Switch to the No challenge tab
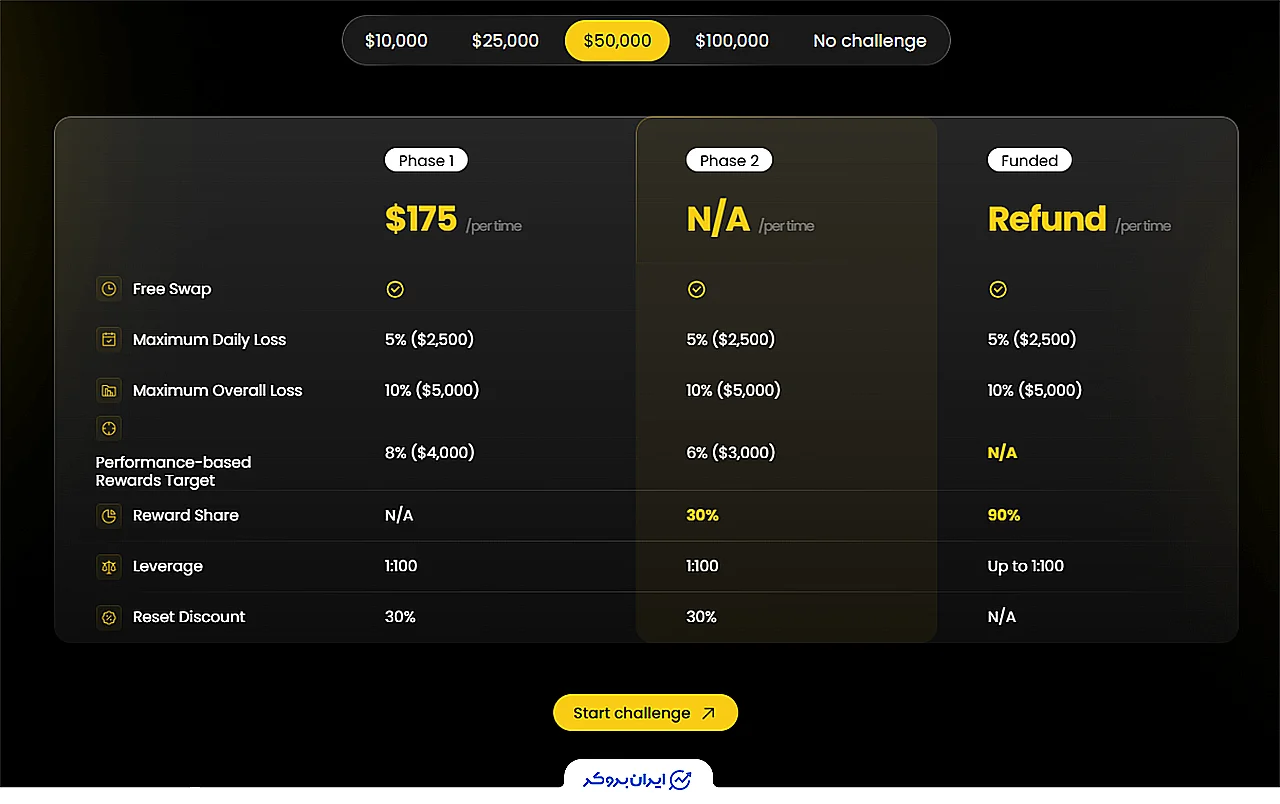The height and width of the screenshot is (804, 1280). [870, 41]
